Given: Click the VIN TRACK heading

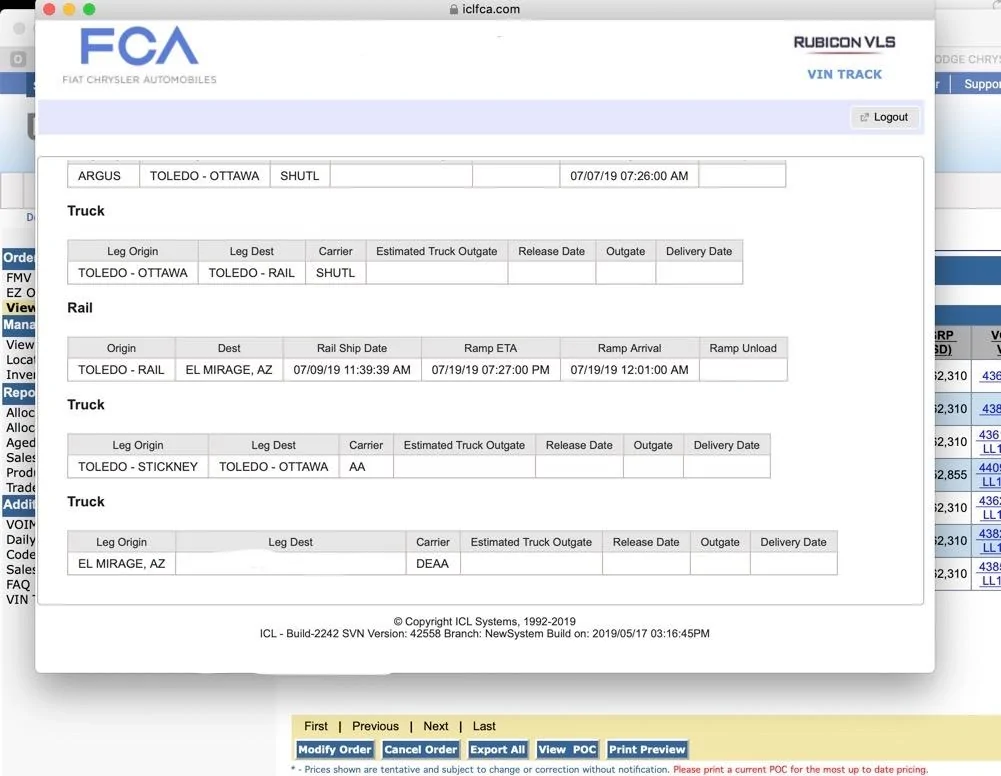Looking at the screenshot, I should point(844,74).
